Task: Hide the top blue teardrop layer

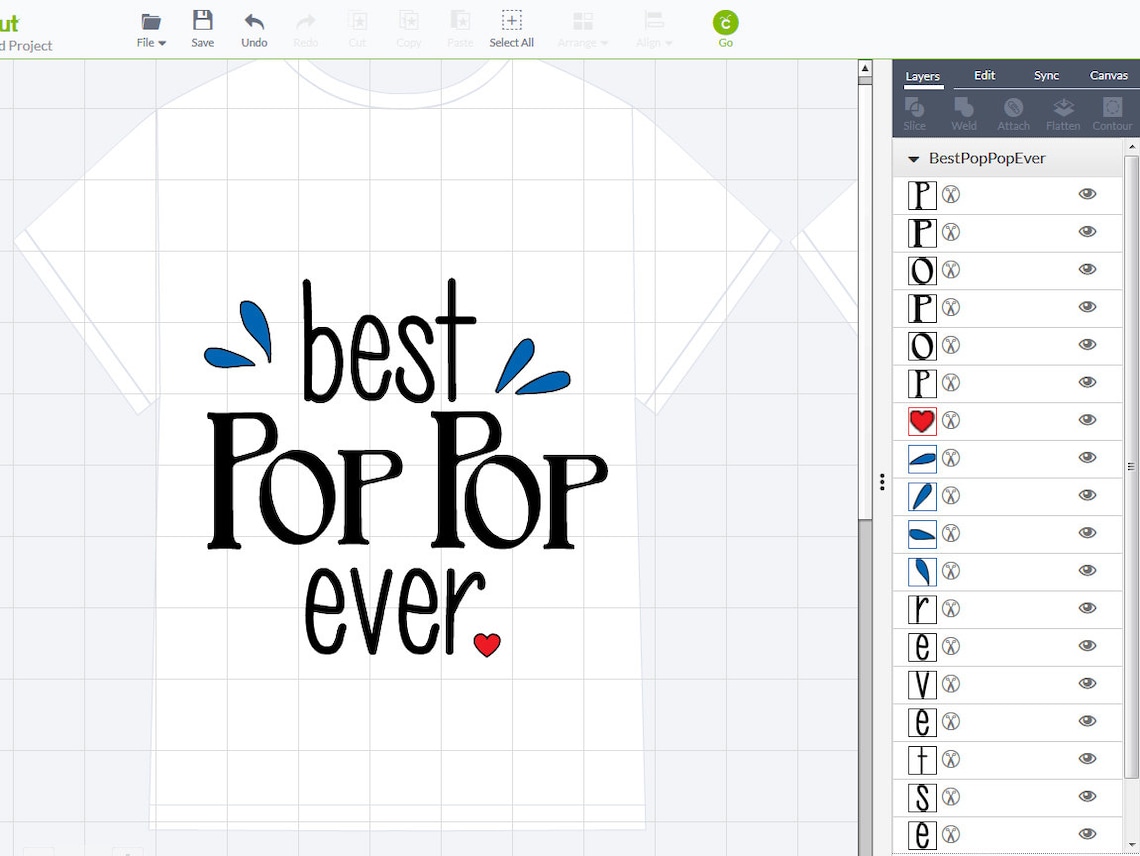Action: (1087, 458)
